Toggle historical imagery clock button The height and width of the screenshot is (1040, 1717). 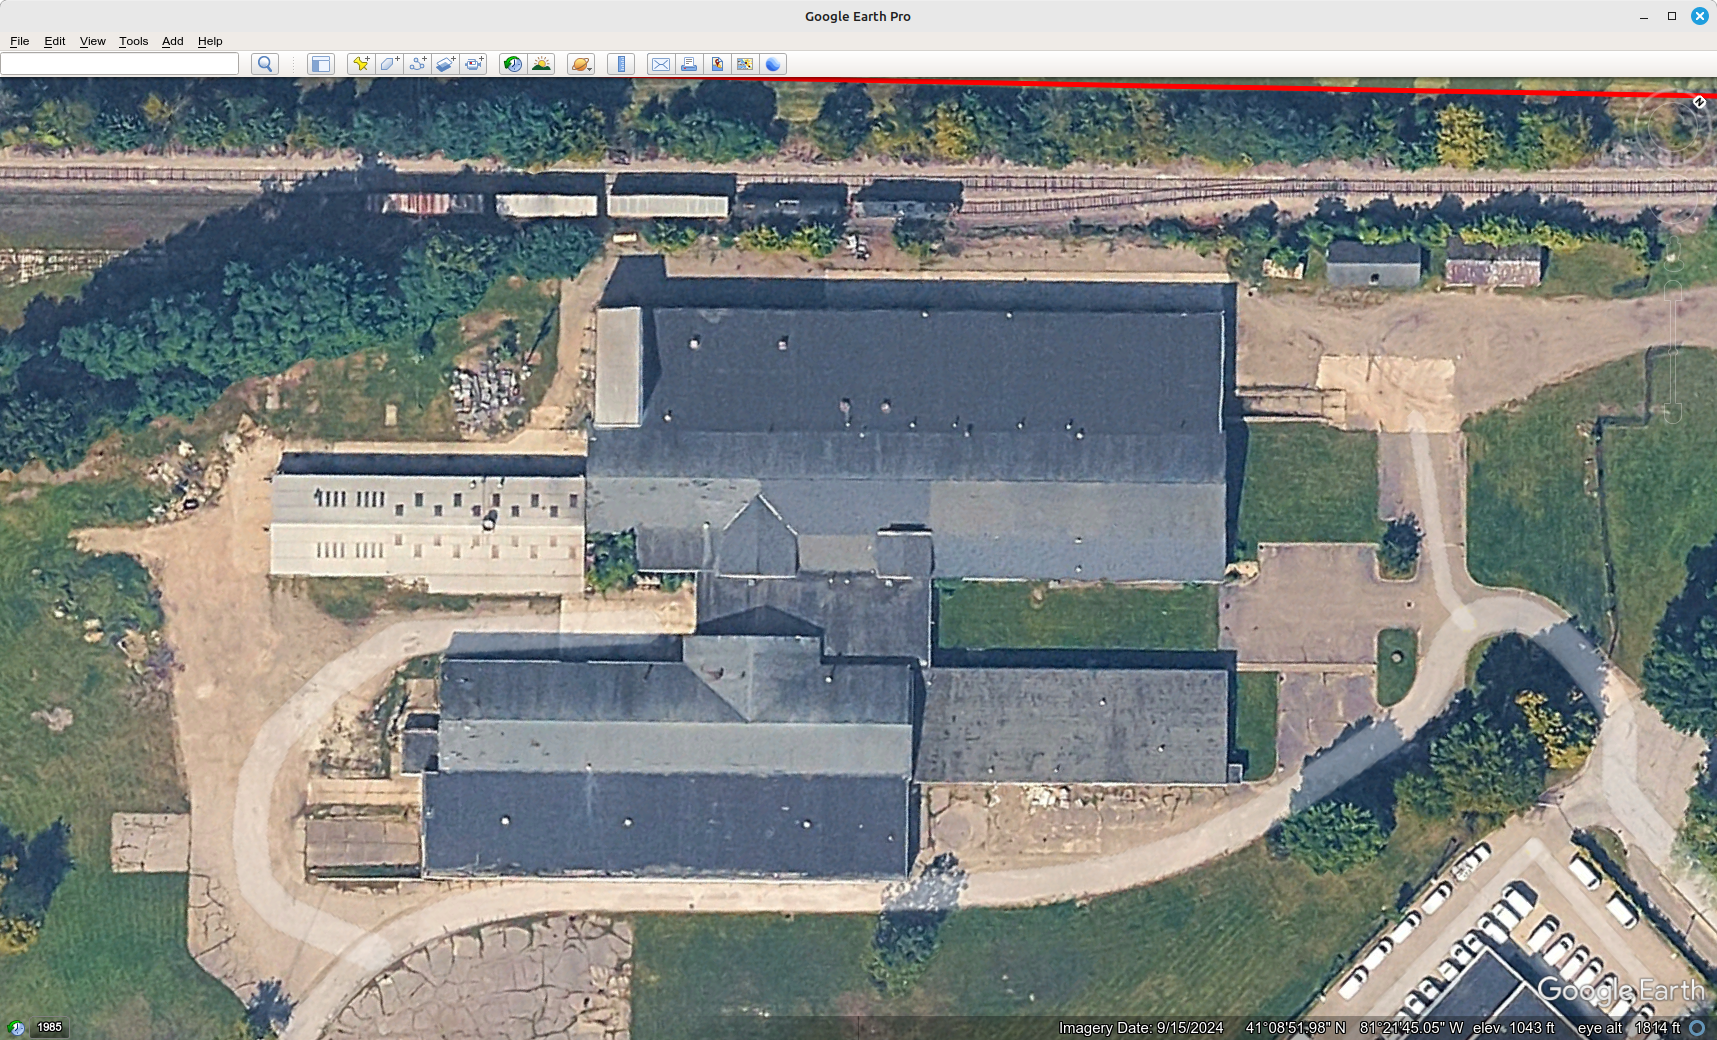(513, 64)
